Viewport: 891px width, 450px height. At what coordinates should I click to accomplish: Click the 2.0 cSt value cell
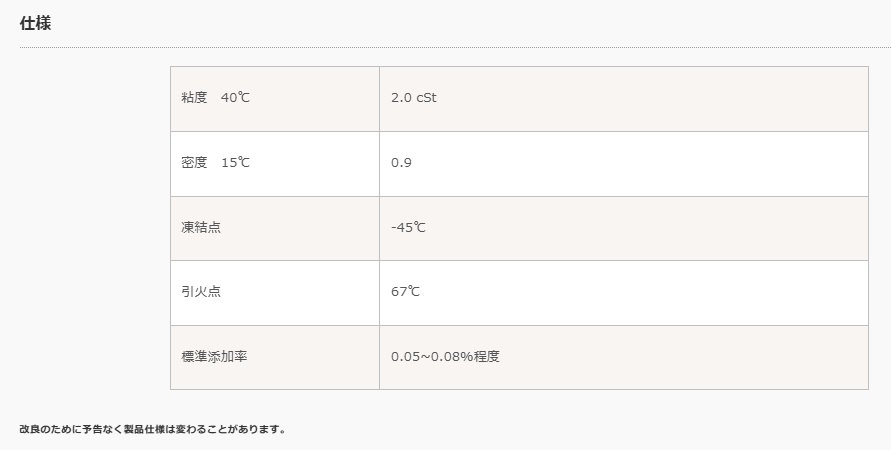(x=624, y=99)
